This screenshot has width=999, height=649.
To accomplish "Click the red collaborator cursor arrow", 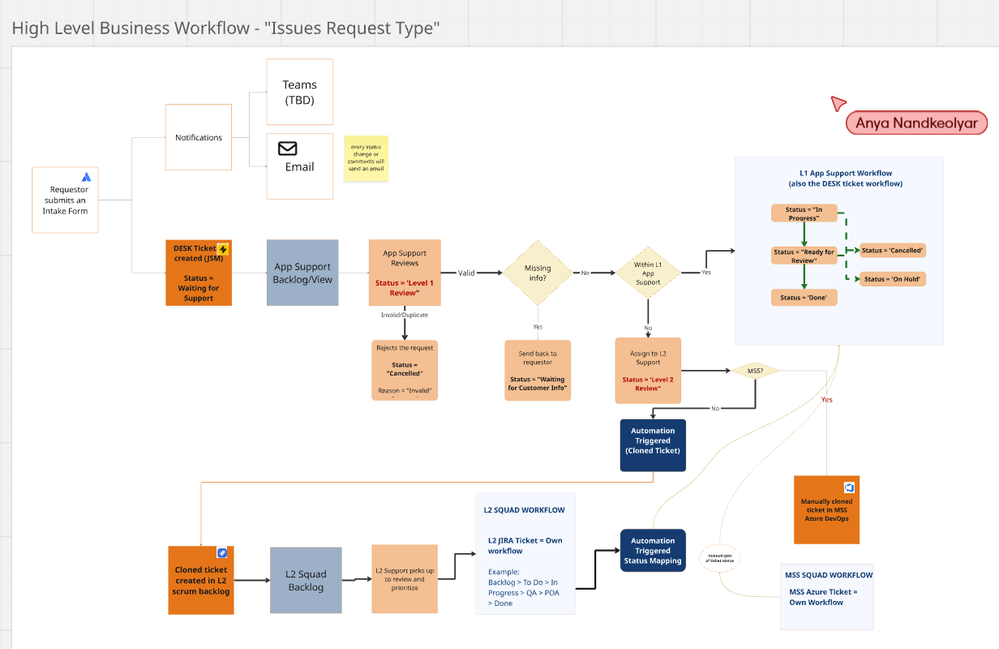I will pos(838,103).
